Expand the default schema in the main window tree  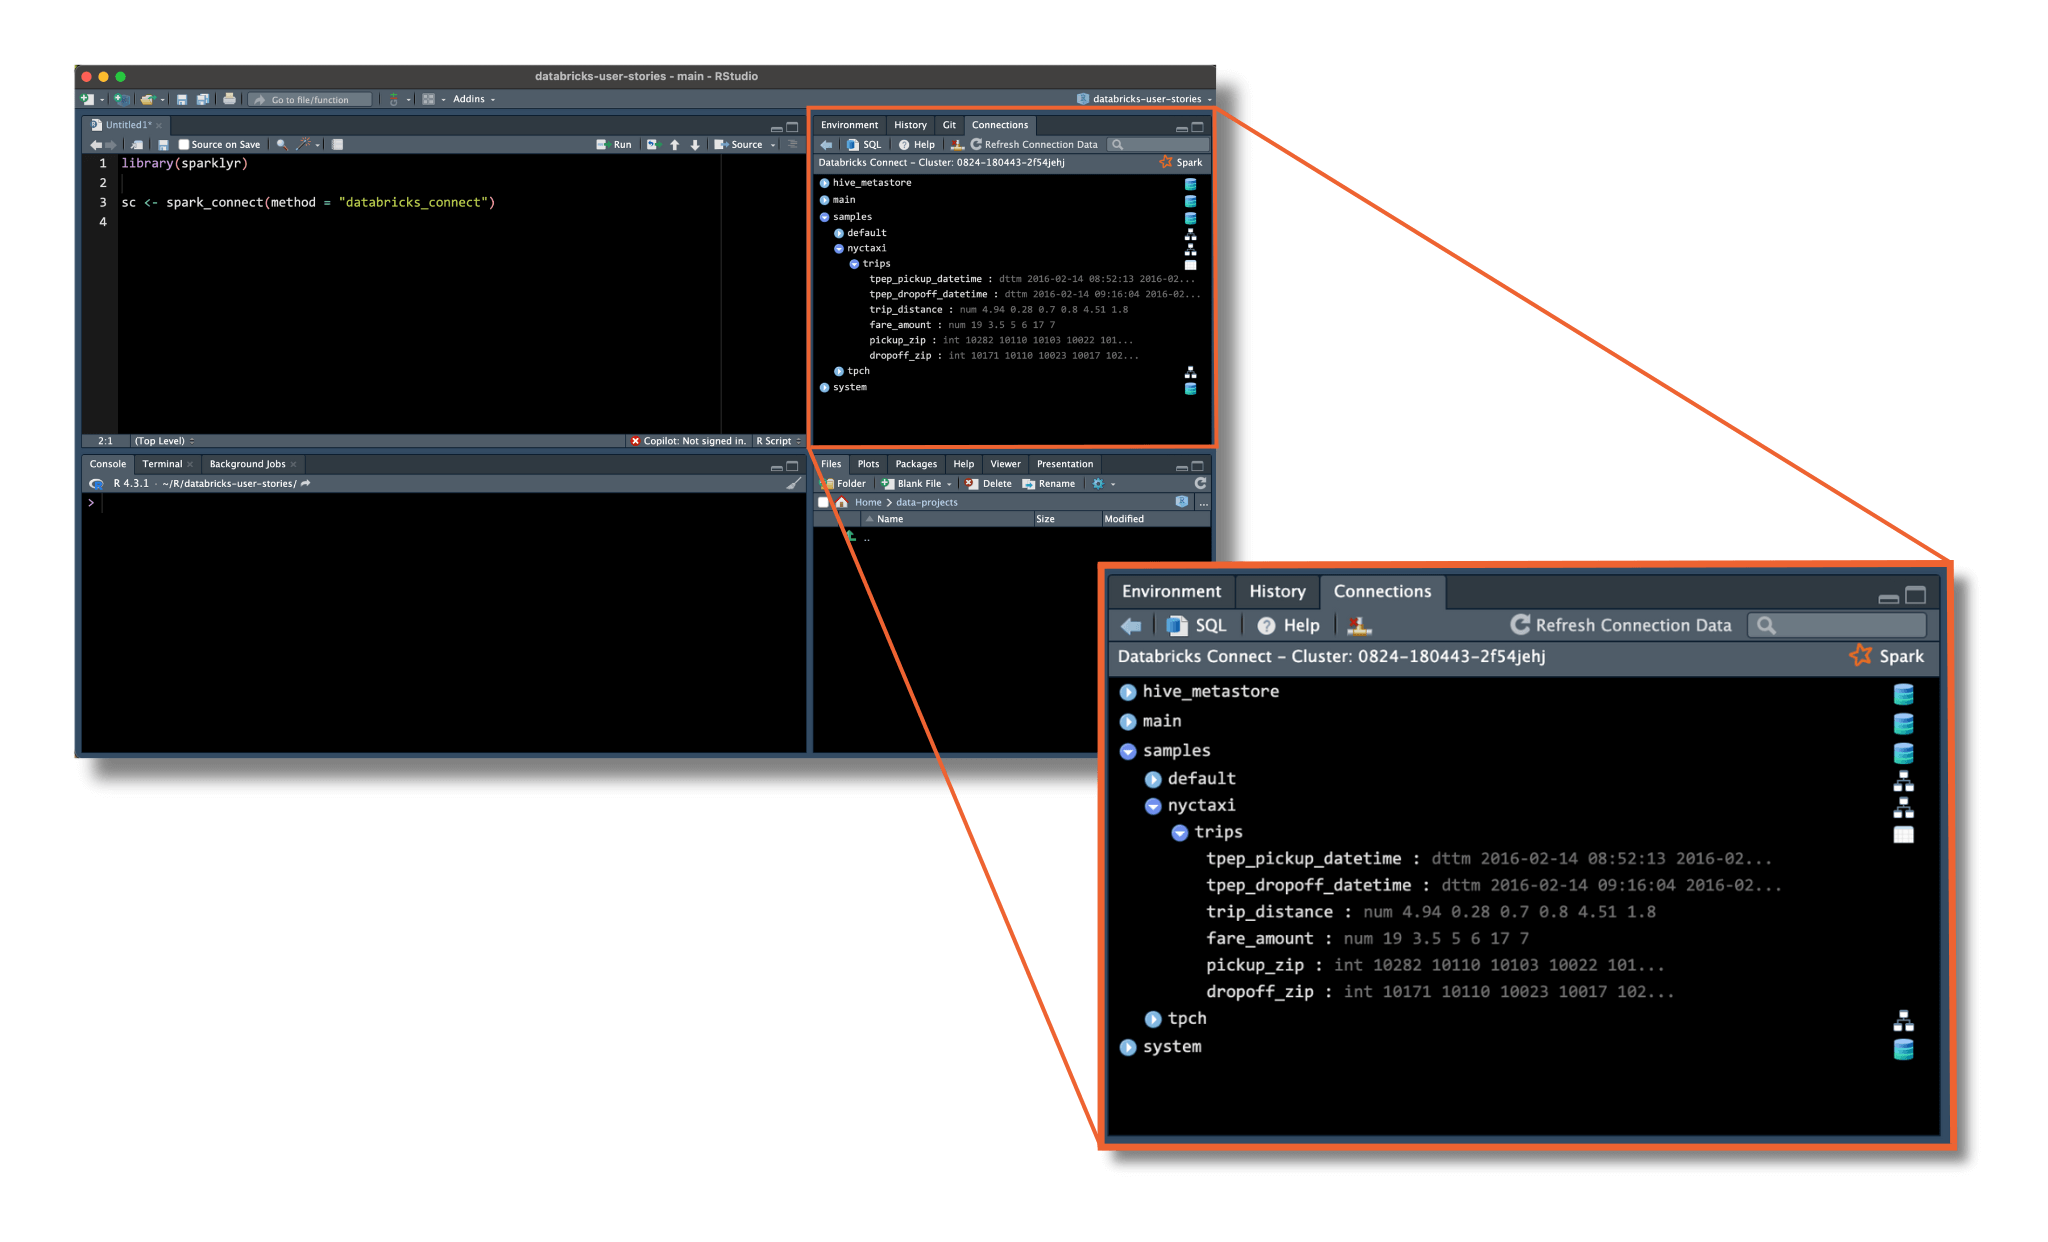839,233
